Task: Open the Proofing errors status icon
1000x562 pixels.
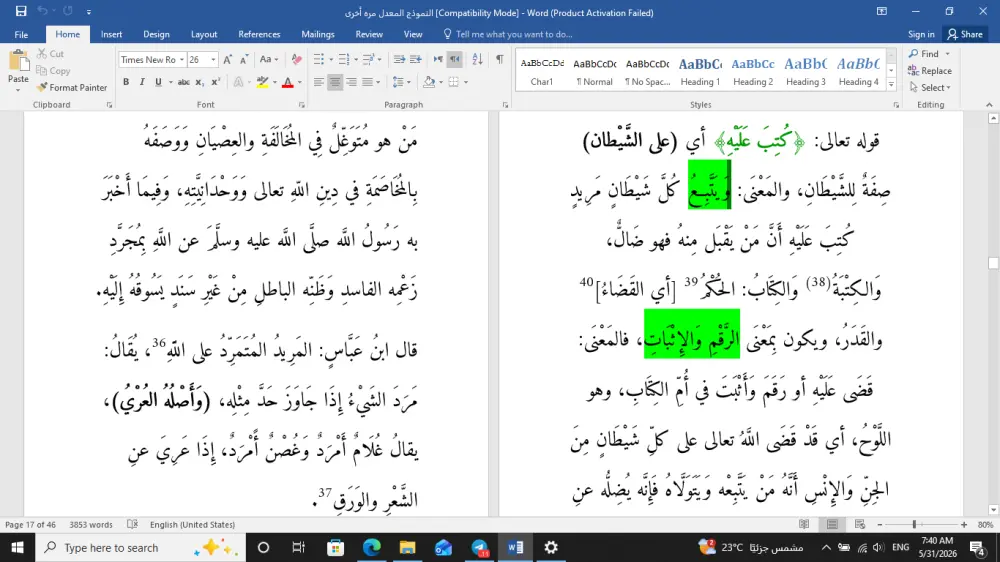Action: point(132,524)
